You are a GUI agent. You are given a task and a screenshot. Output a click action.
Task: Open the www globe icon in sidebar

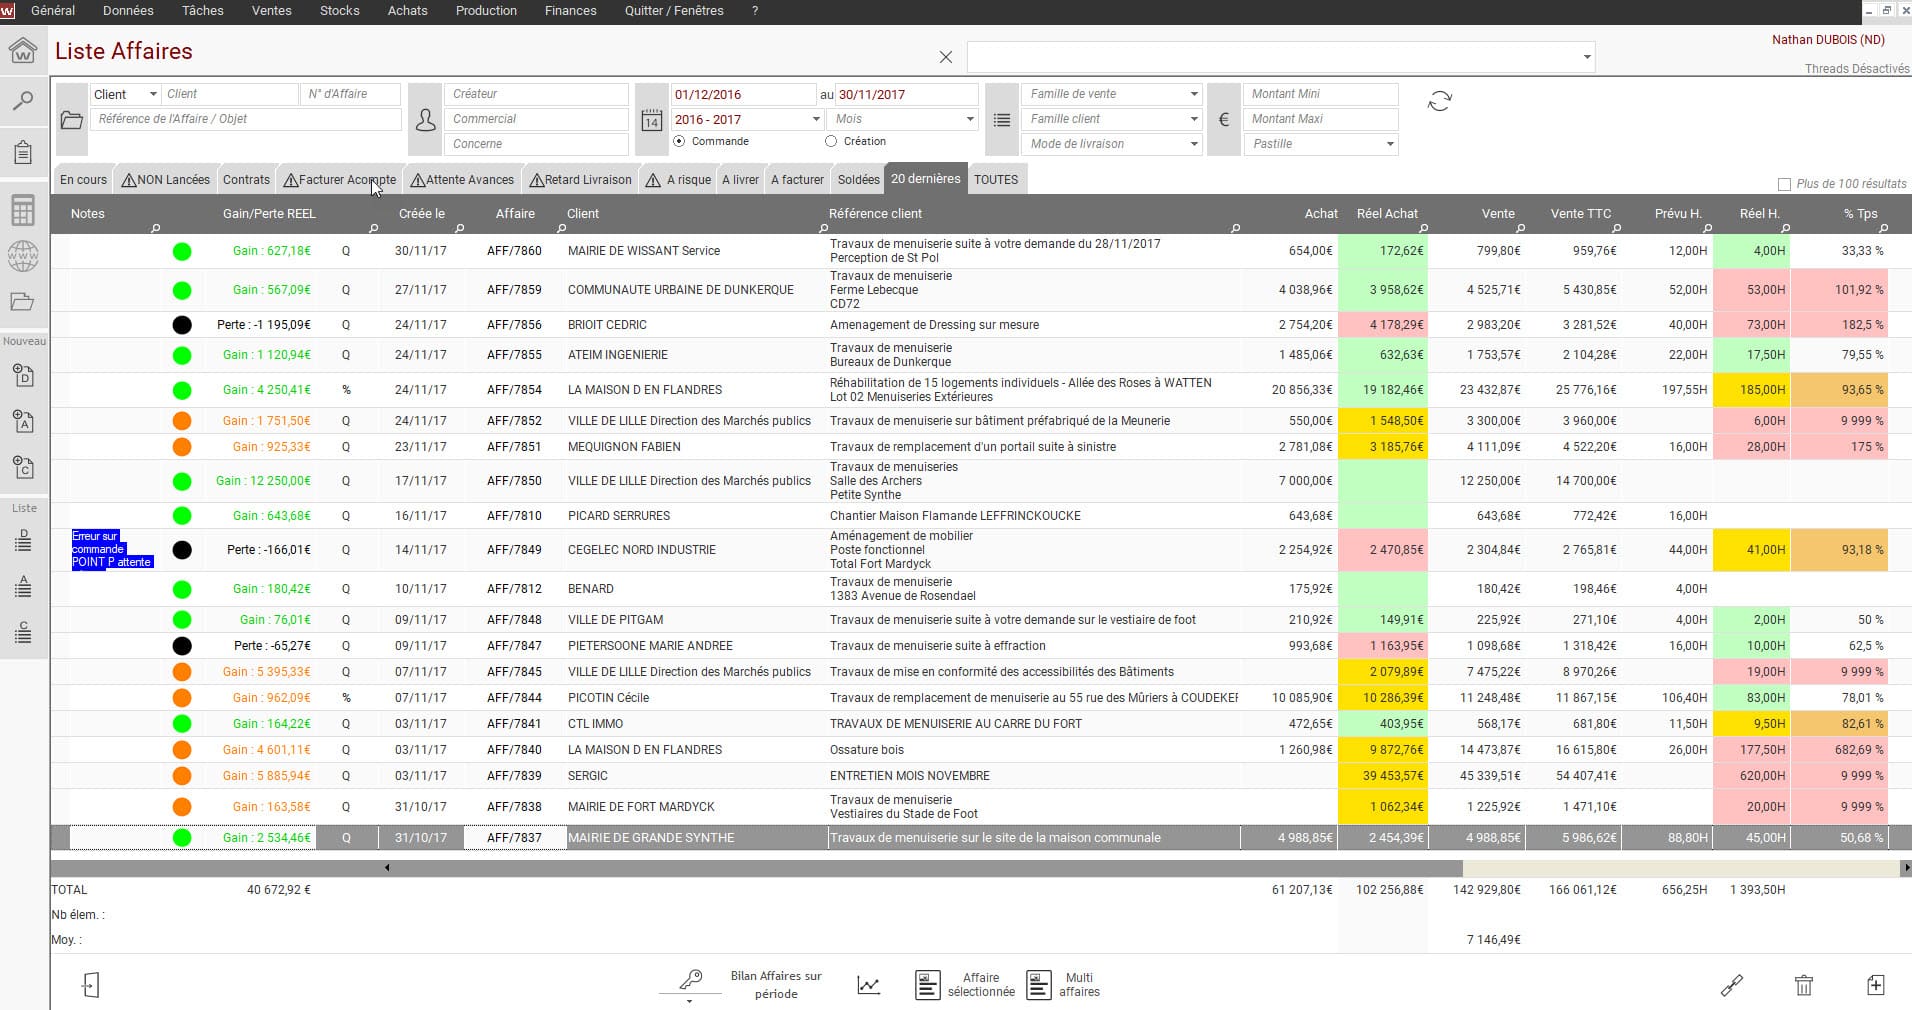coord(23,256)
